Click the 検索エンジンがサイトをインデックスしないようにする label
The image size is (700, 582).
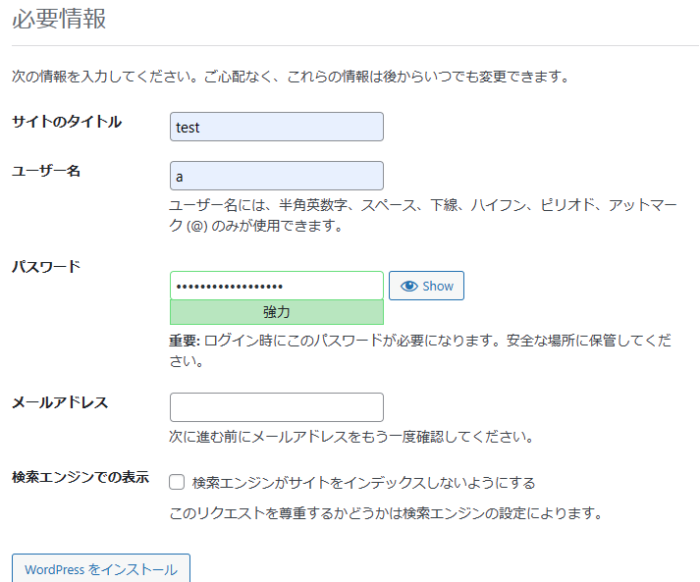[x=363, y=483]
